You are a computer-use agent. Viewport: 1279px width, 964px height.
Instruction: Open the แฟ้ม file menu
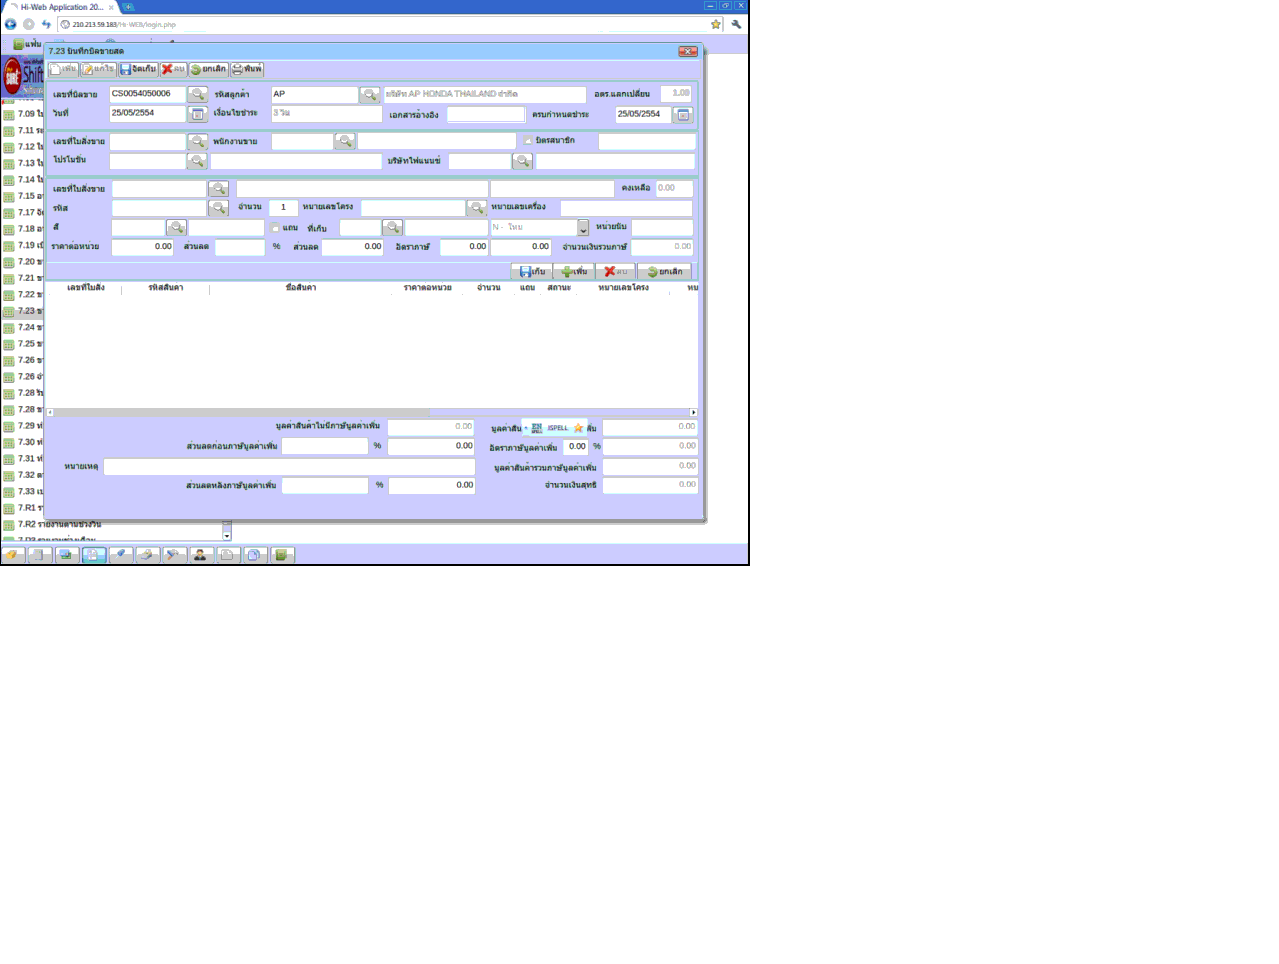[x=27, y=44]
